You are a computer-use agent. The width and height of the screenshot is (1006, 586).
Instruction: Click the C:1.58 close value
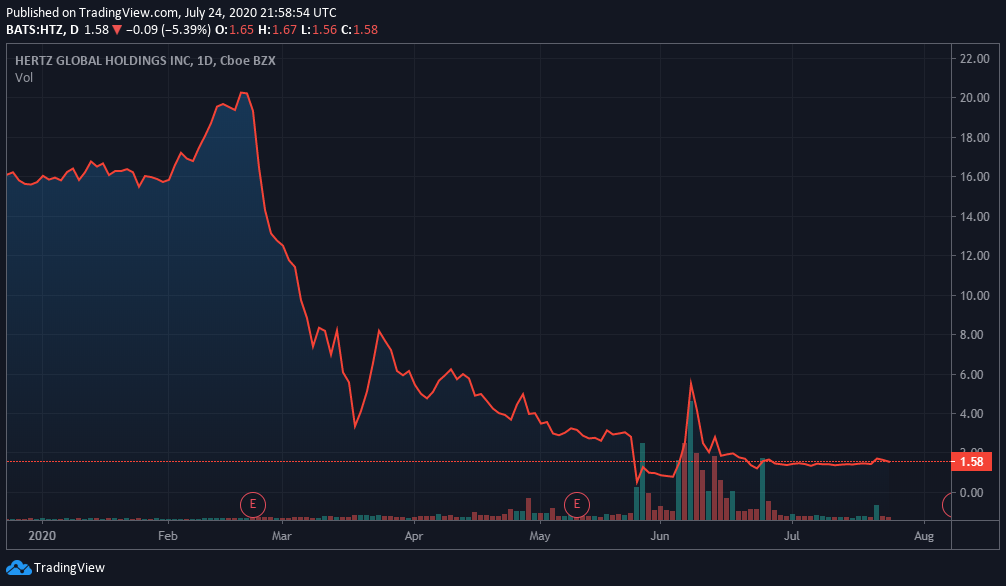click(x=359, y=30)
